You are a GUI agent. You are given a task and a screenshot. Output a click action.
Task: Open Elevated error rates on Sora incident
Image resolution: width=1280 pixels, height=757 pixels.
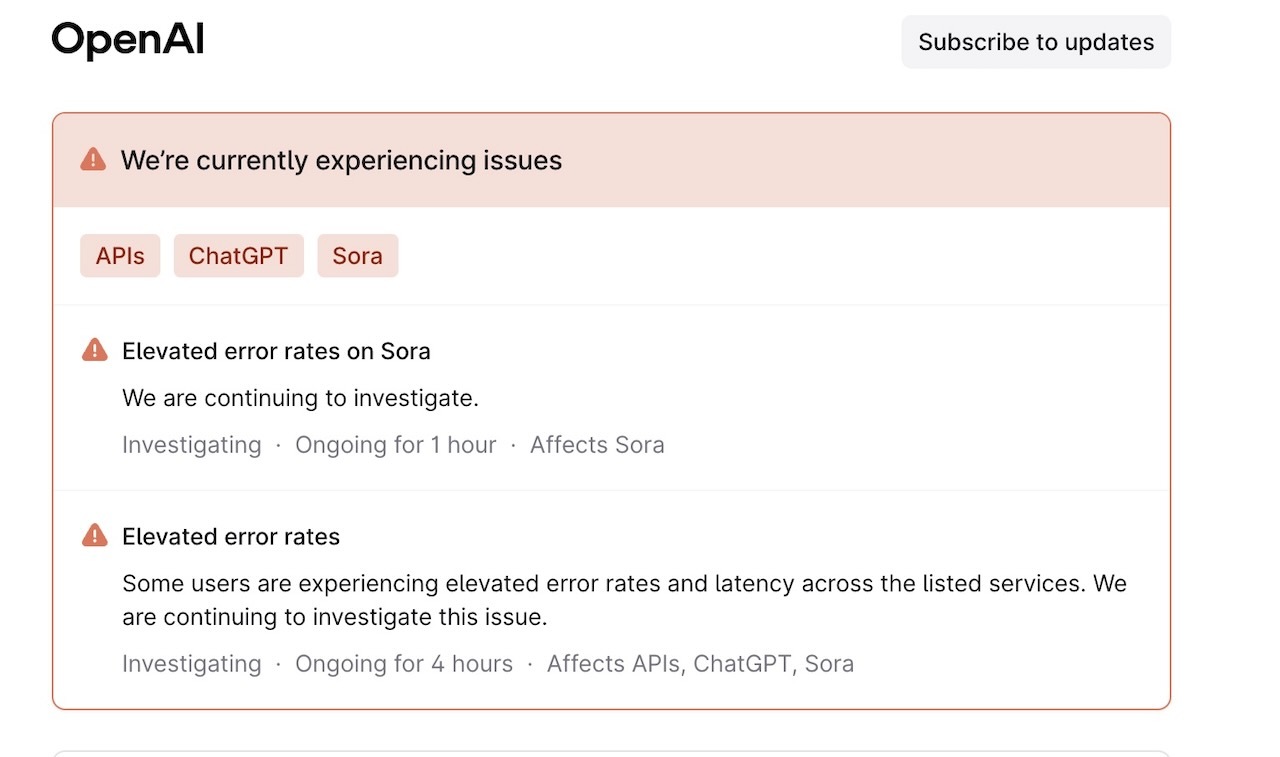(x=276, y=351)
